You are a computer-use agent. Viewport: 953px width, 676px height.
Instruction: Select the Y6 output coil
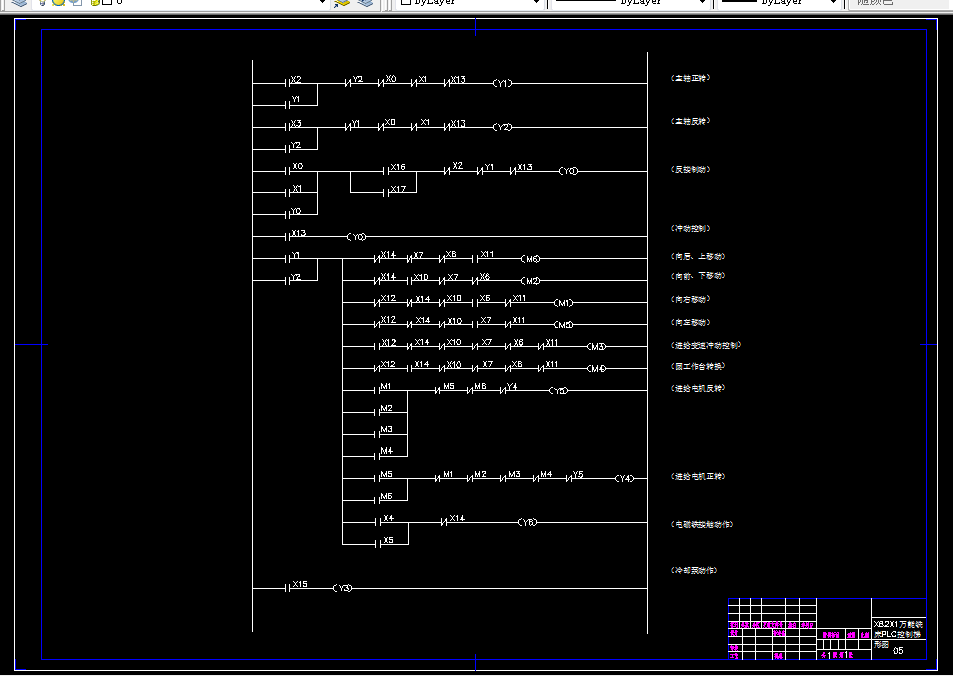tap(528, 522)
